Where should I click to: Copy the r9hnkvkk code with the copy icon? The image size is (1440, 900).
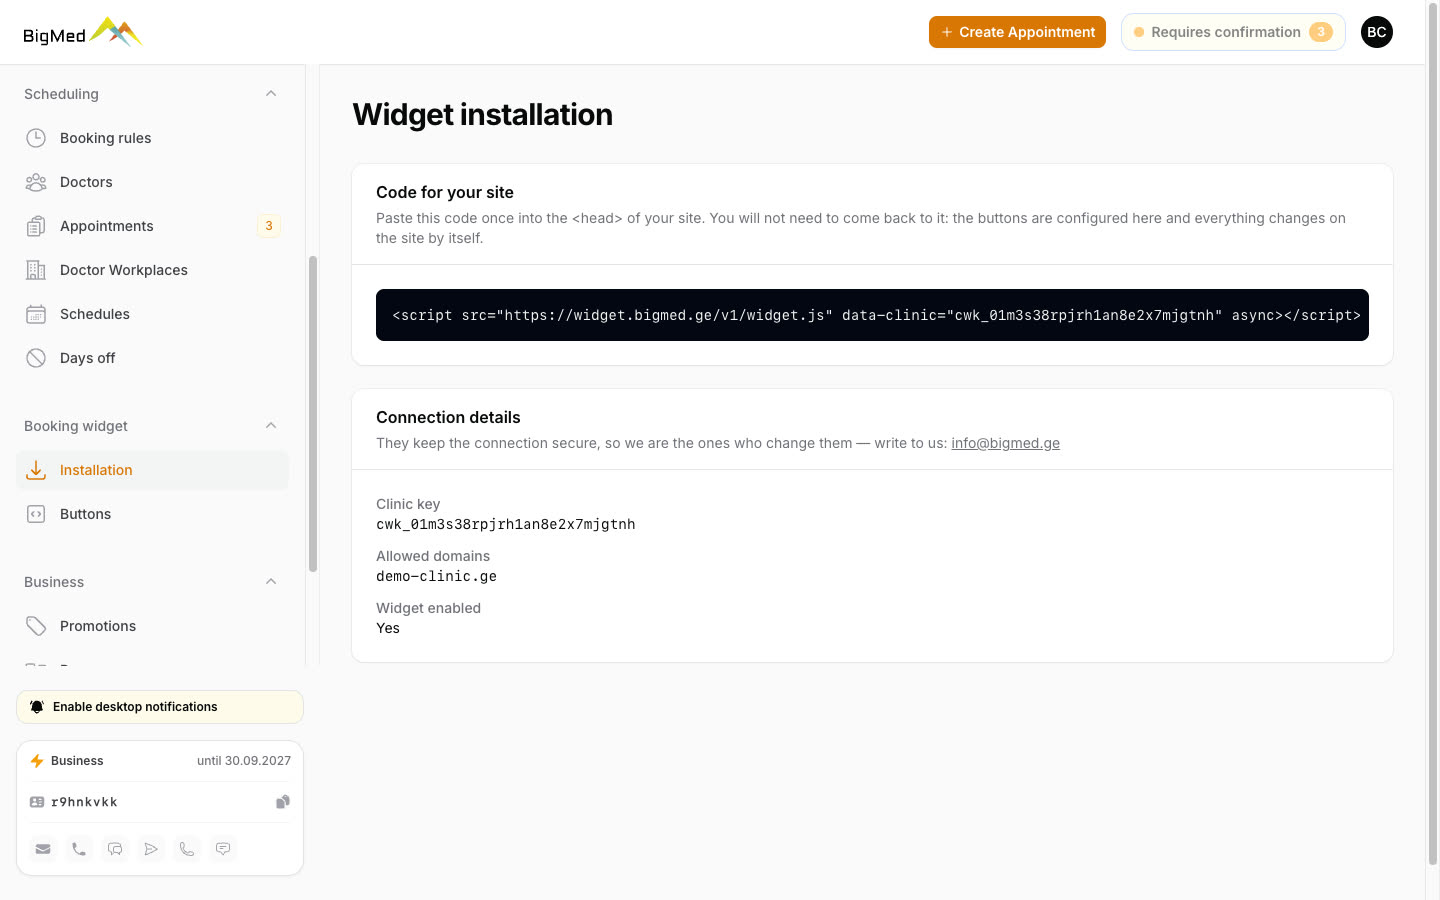point(283,802)
